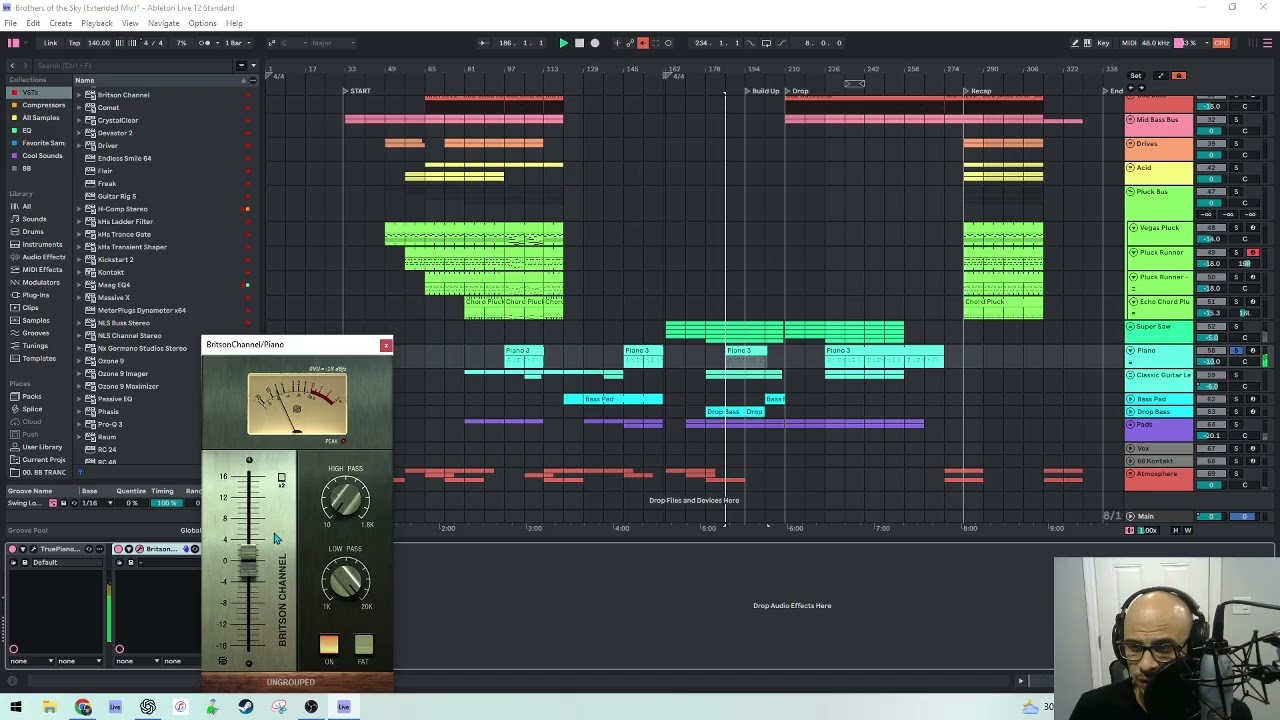Open Chrome from the taskbar
The width and height of the screenshot is (1280, 720).
pyautogui.click(x=83, y=707)
